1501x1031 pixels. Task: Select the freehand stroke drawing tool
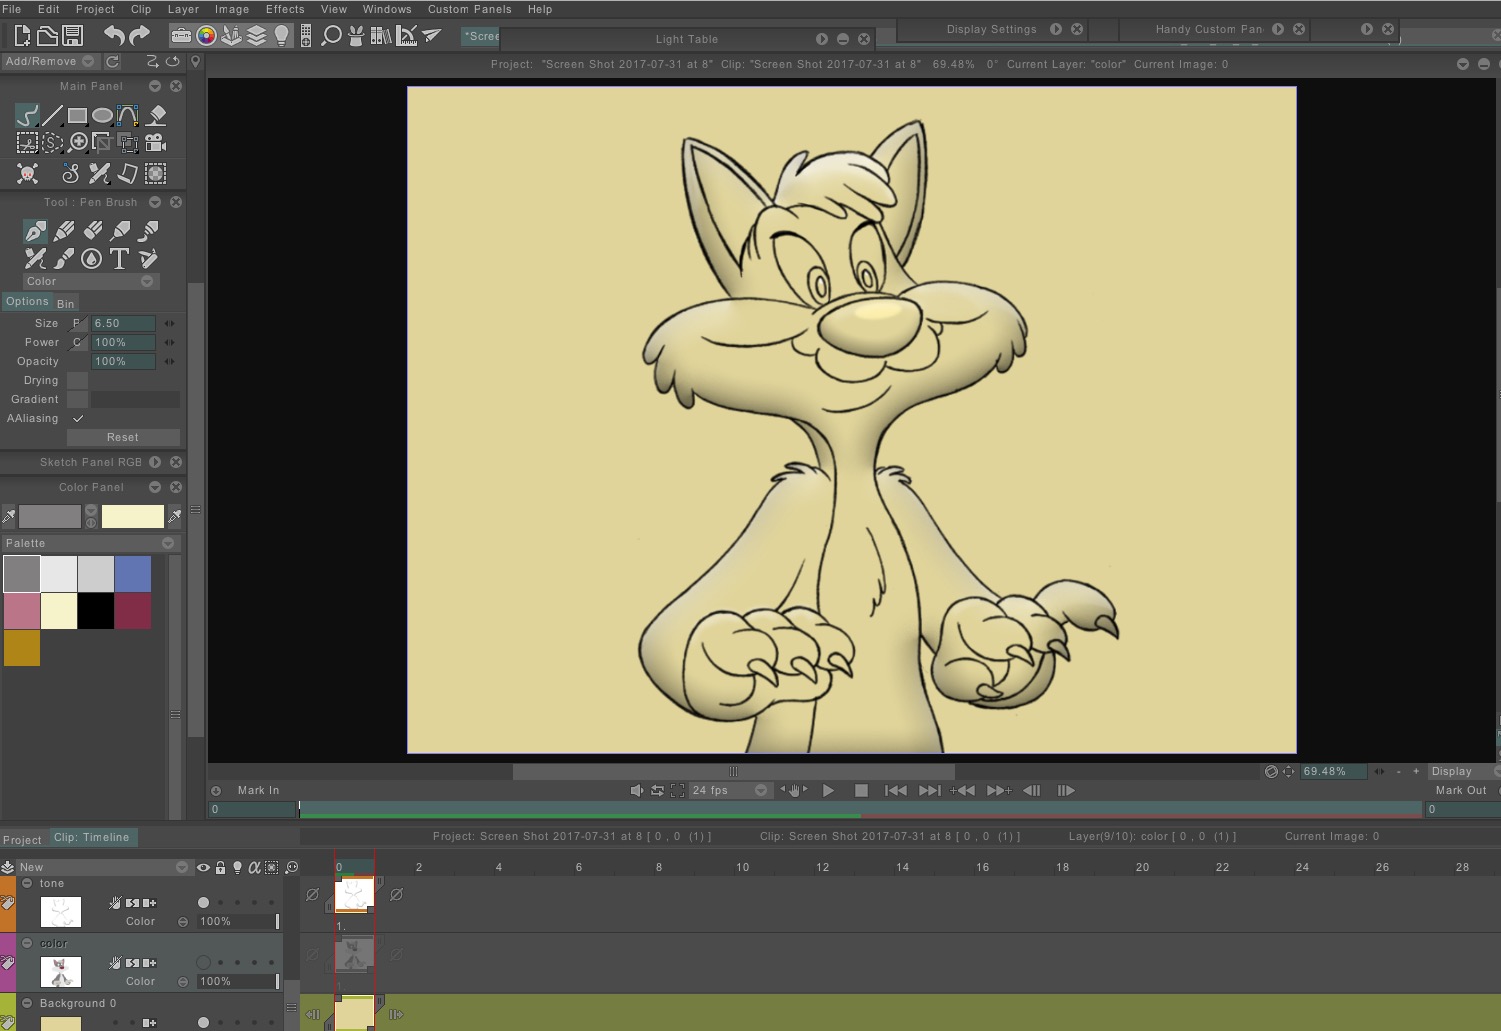pos(27,115)
